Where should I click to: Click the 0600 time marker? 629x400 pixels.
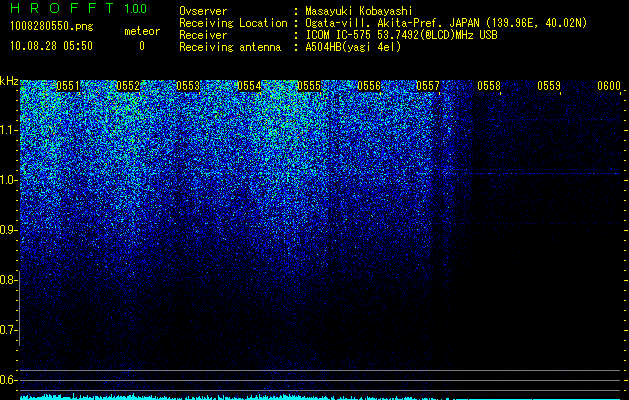pos(609,86)
